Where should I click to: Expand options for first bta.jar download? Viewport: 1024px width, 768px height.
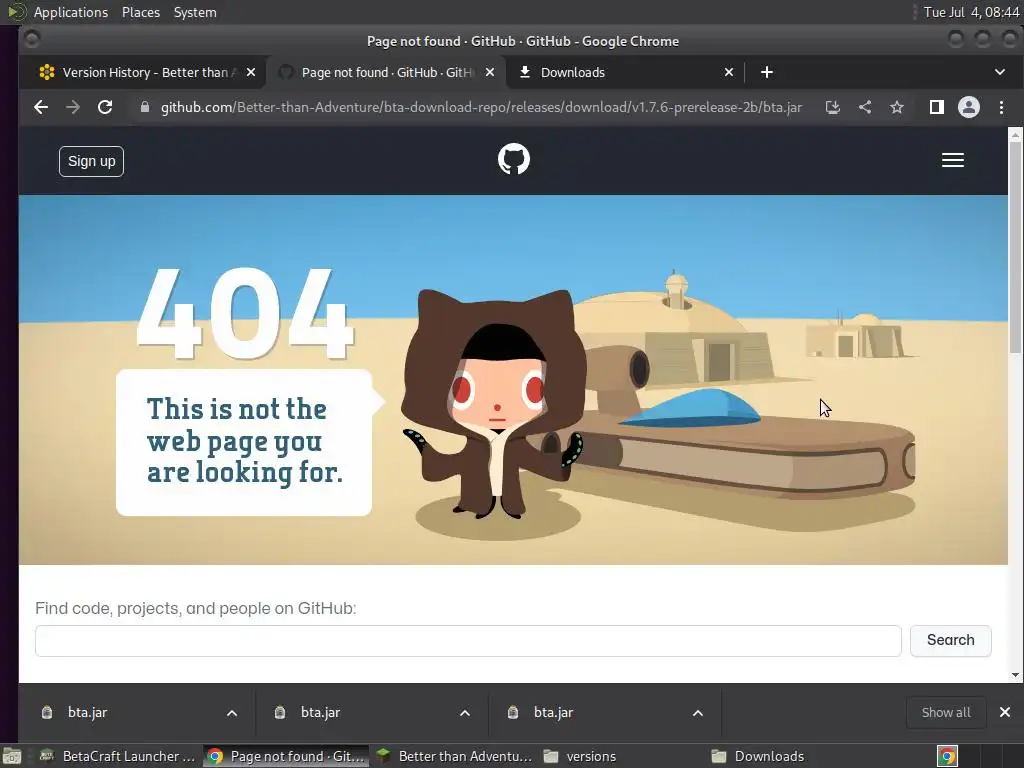[x=232, y=713]
